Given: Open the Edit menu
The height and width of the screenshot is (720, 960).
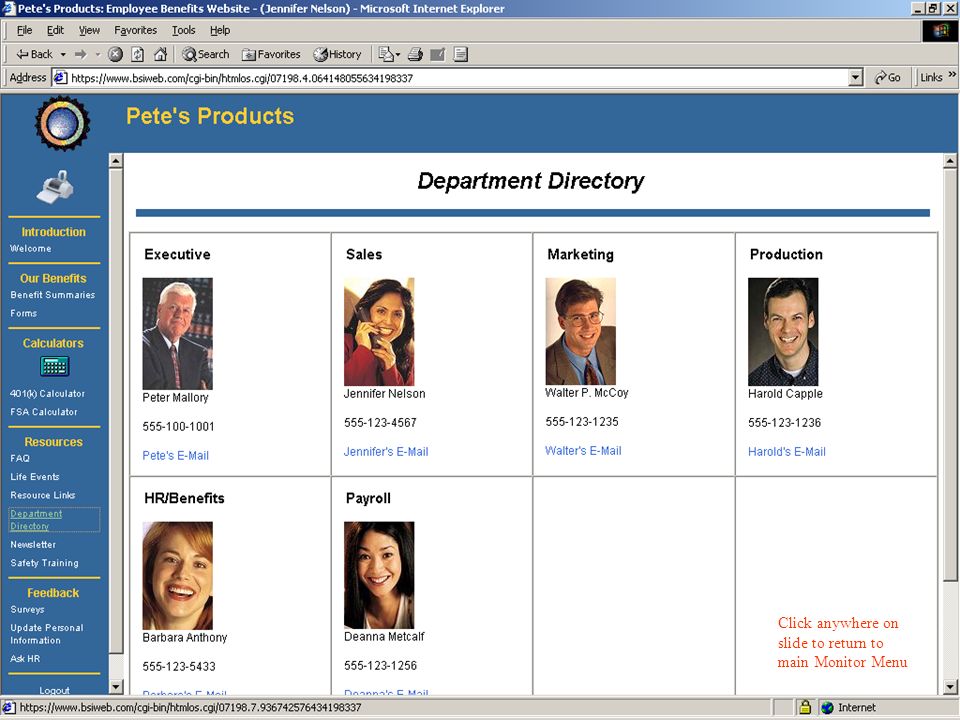Looking at the screenshot, I should (55, 30).
